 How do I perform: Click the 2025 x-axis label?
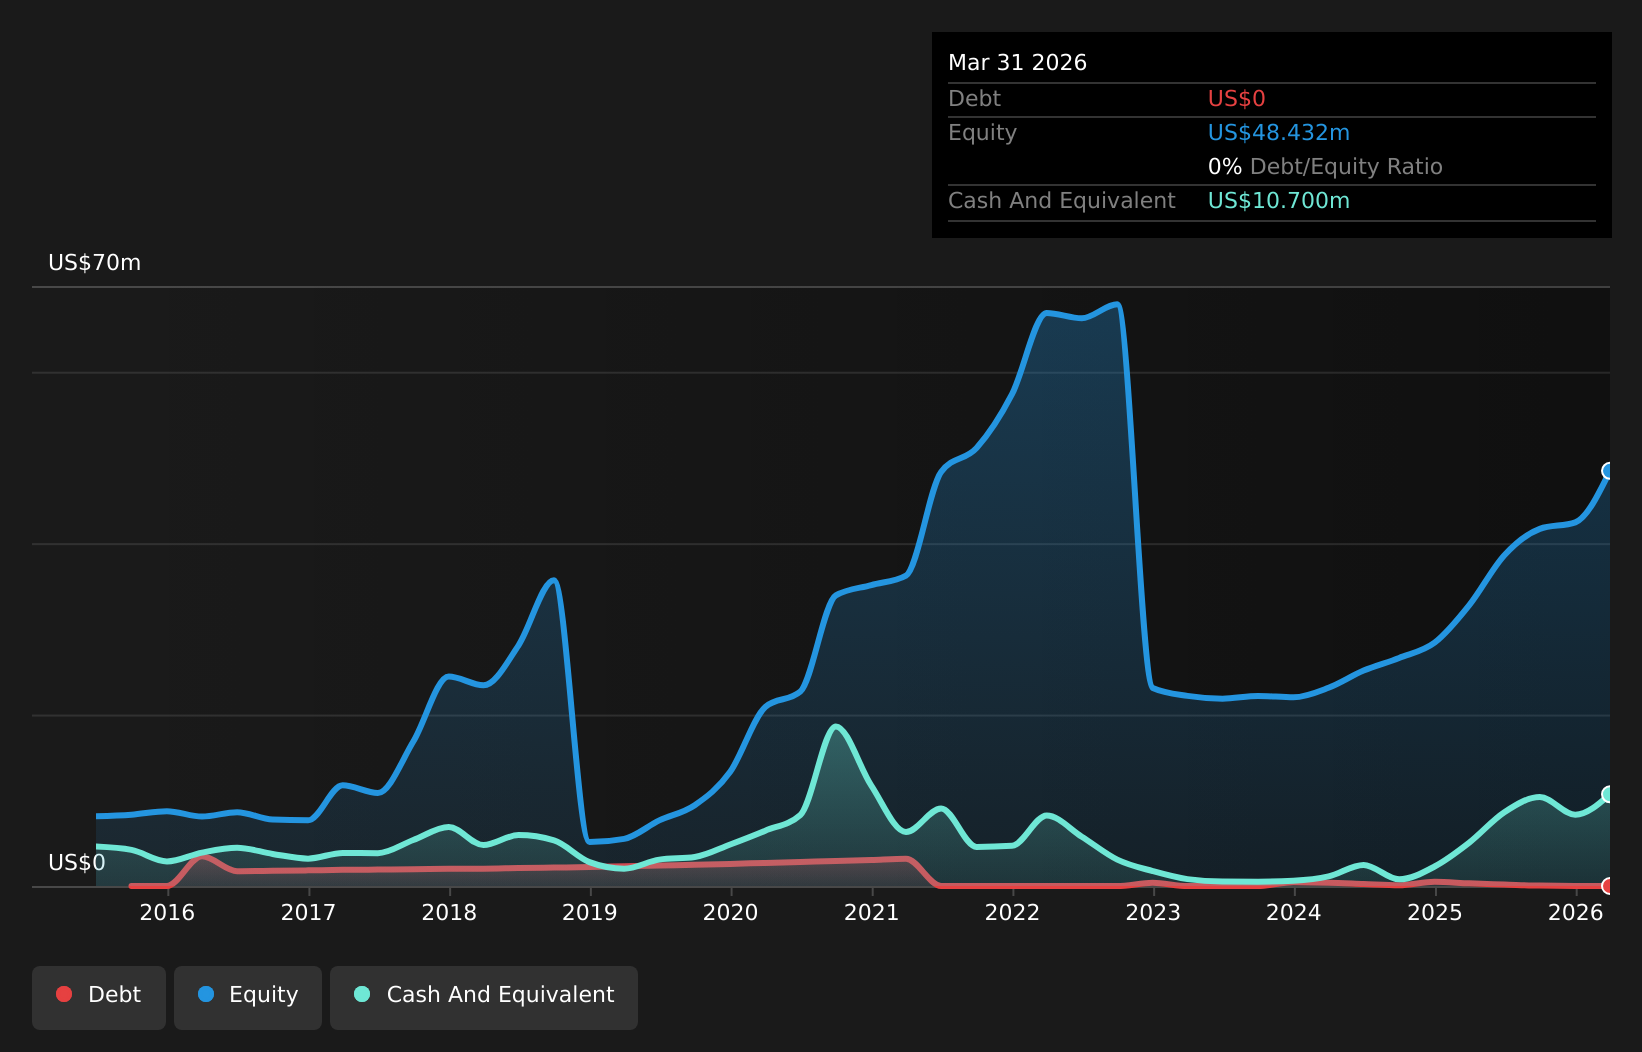[1435, 912]
